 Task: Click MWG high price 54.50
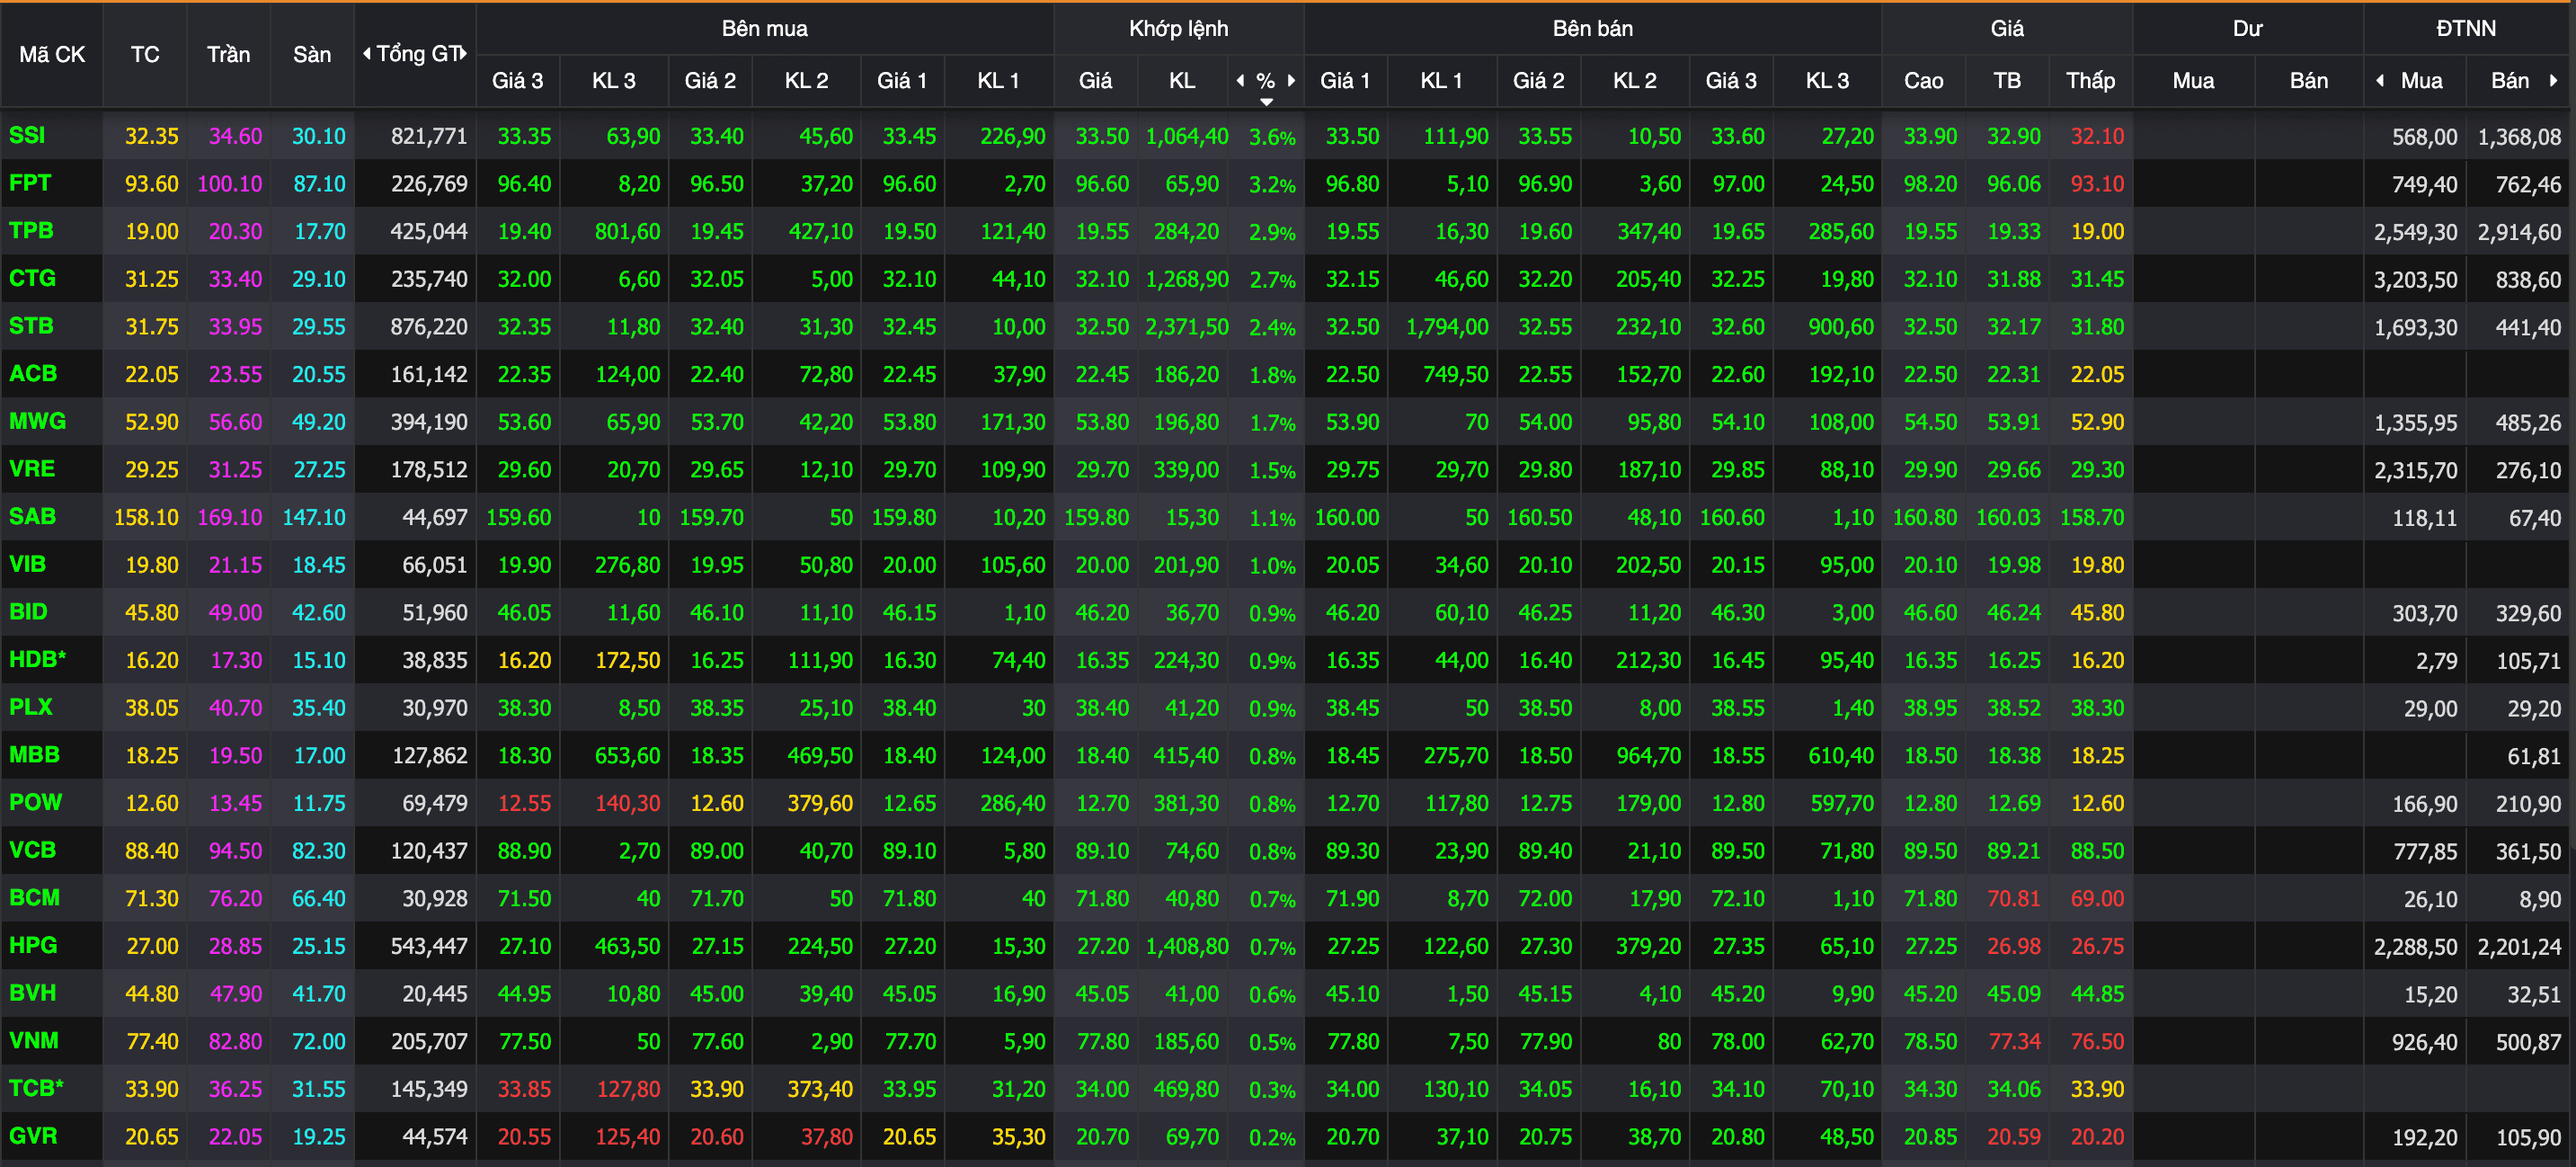1930,422
